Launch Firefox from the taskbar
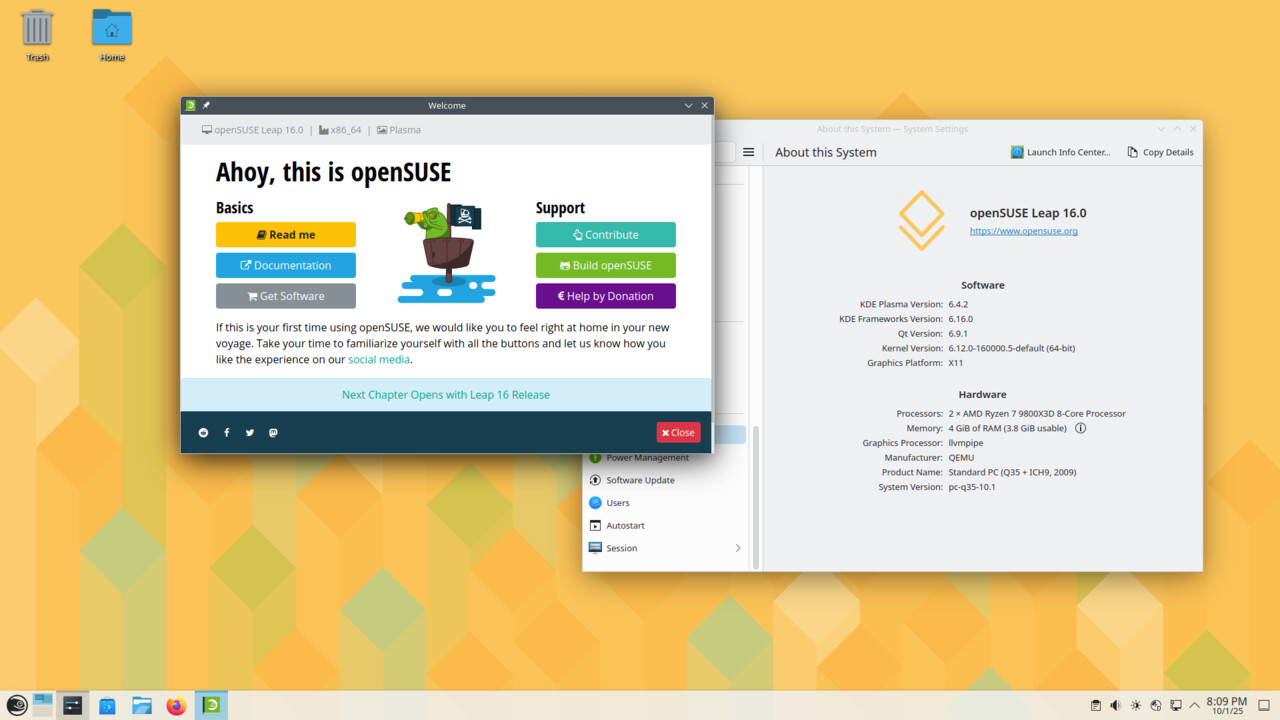Viewport: 1280px width, 720px height. tap(176, 706)
